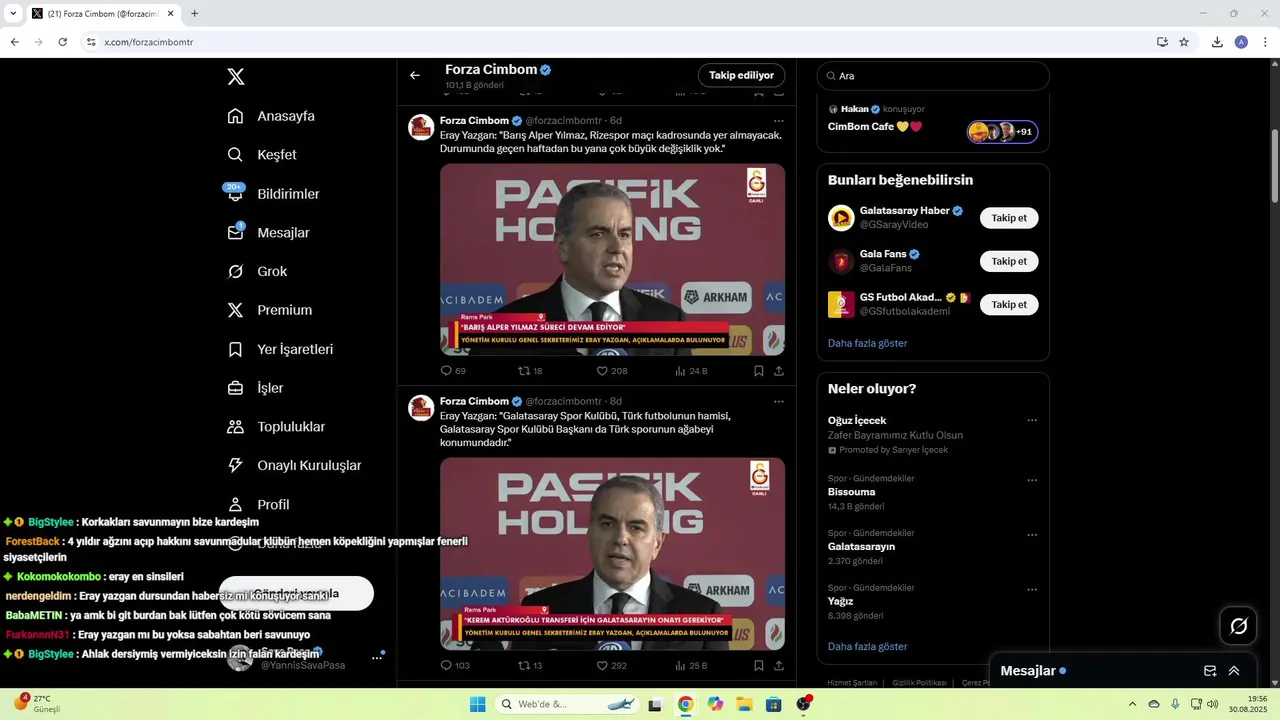1280x720 pixels.
Task: Open Profil page
Action: (258, 505)
